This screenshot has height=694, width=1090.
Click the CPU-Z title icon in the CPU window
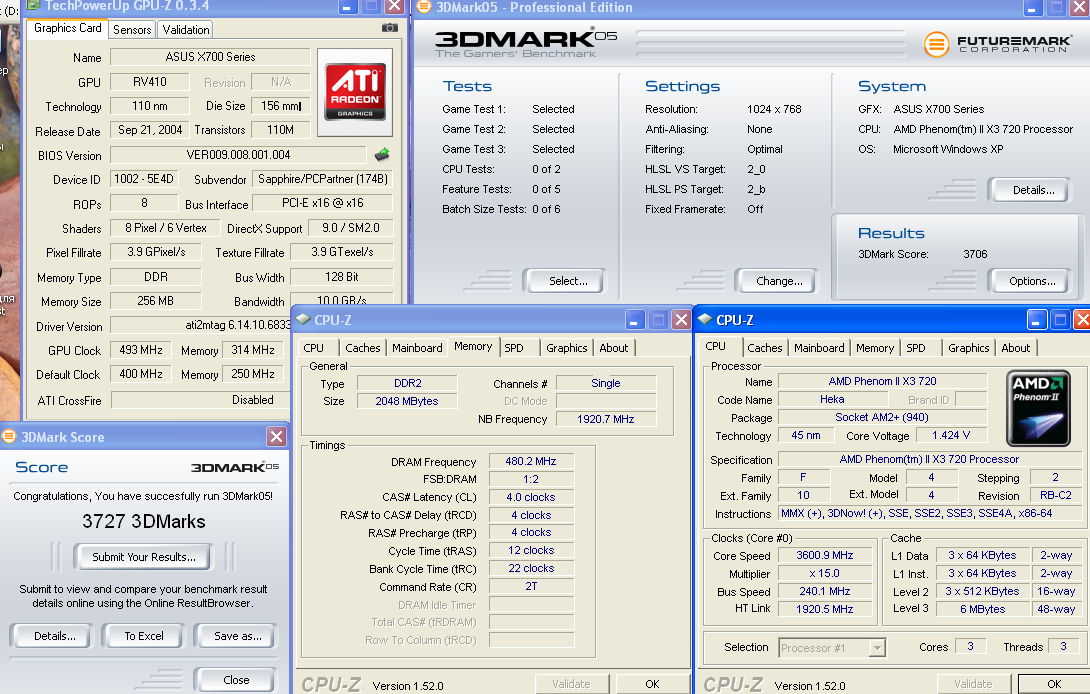(705, 320)
